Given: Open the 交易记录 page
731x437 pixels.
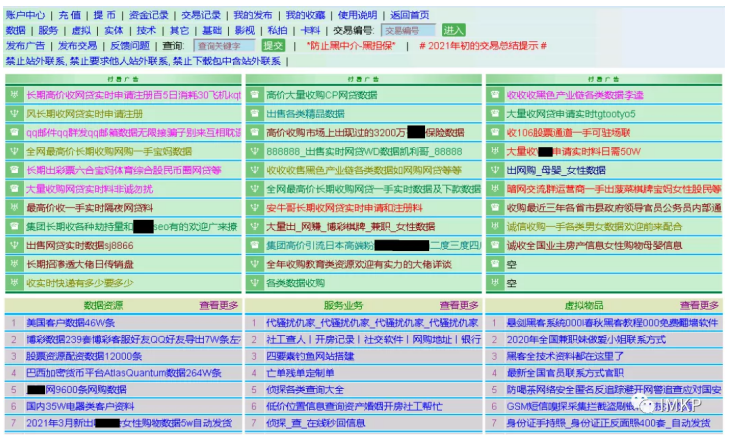Looking at the screenshot, I should click(201, 15).
